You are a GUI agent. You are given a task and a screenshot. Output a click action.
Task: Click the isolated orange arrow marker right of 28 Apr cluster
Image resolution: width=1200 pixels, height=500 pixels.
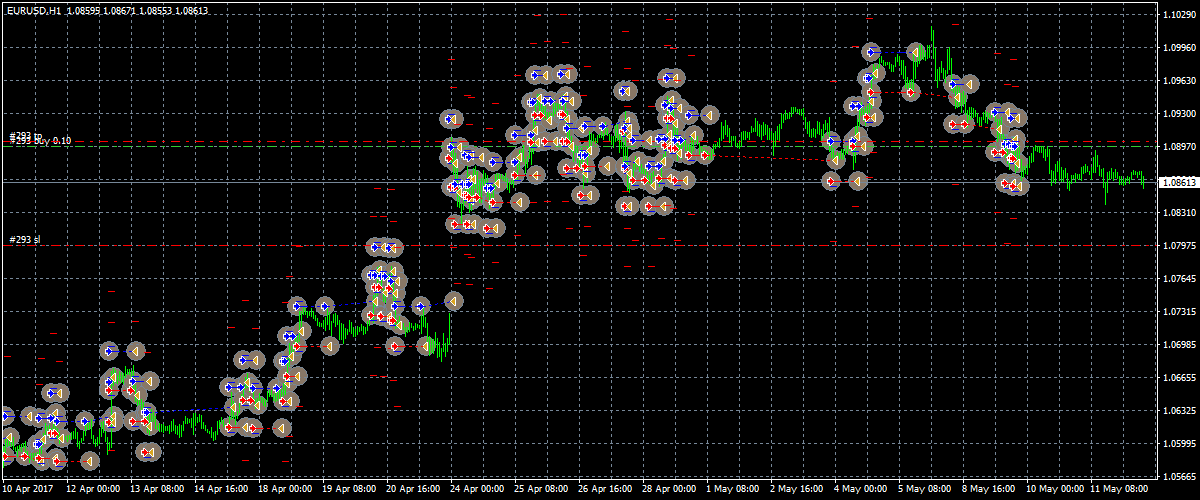pyautogui.click(x=709, y=115)
